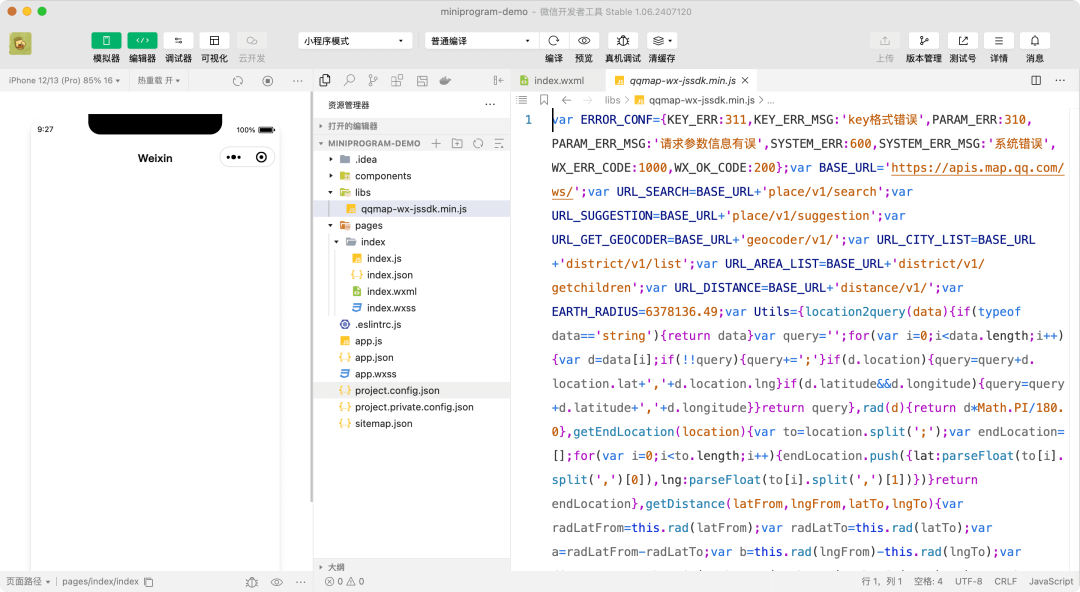The image size is (1080, 592).
Task: Open the hot reload (热重载 开) dropdown
Action: (158, 81)
